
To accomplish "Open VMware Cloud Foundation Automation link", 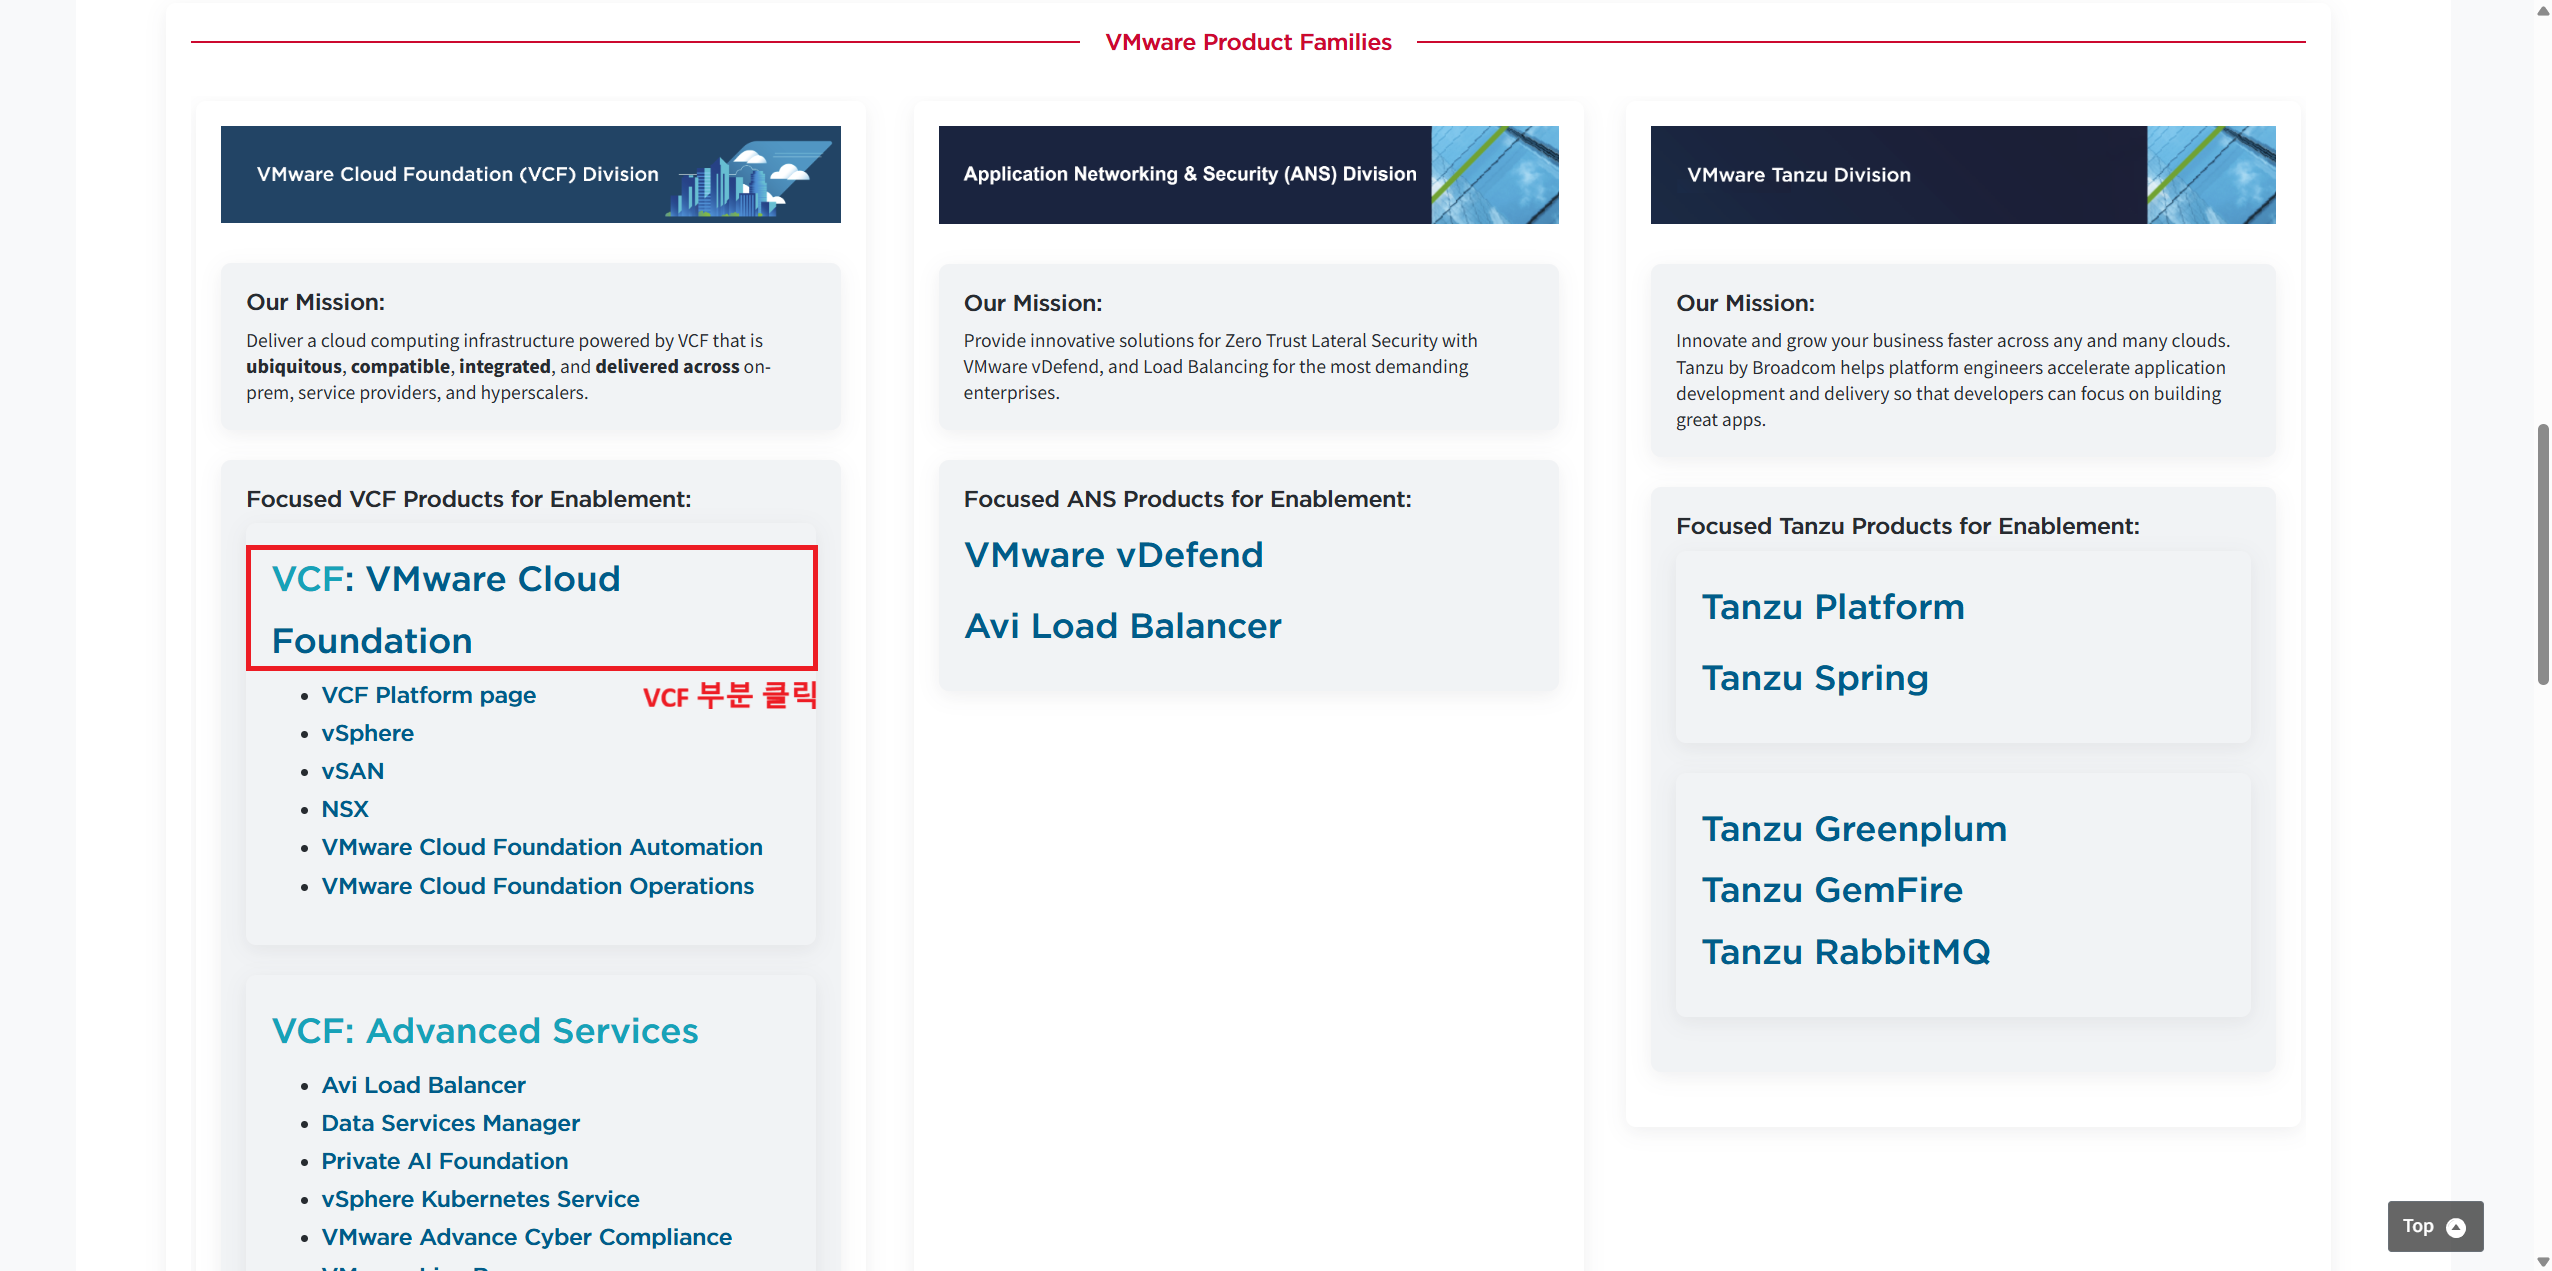I will coord(541,847).
